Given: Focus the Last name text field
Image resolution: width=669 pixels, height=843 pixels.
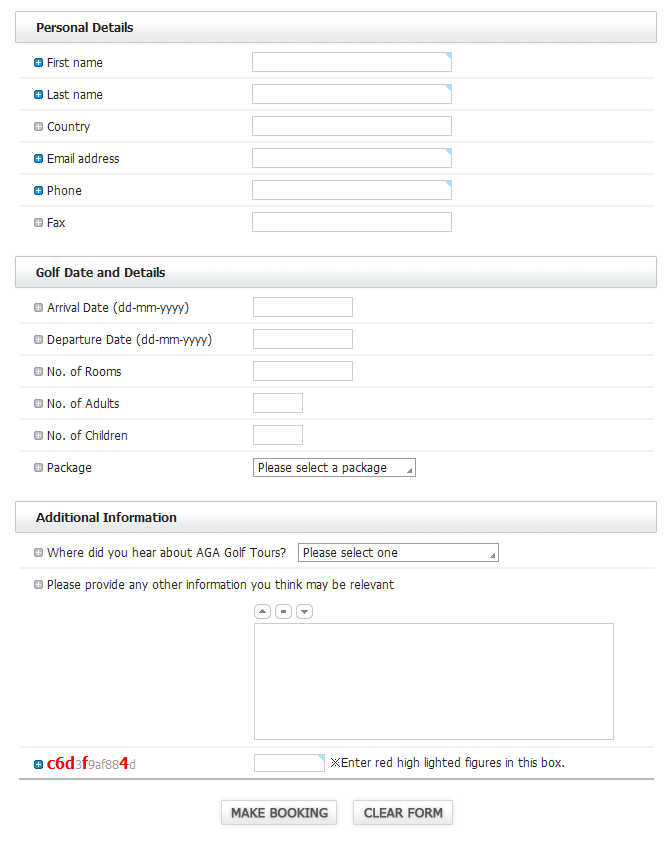Looking at the screenshot, I should tap(351, 95).
